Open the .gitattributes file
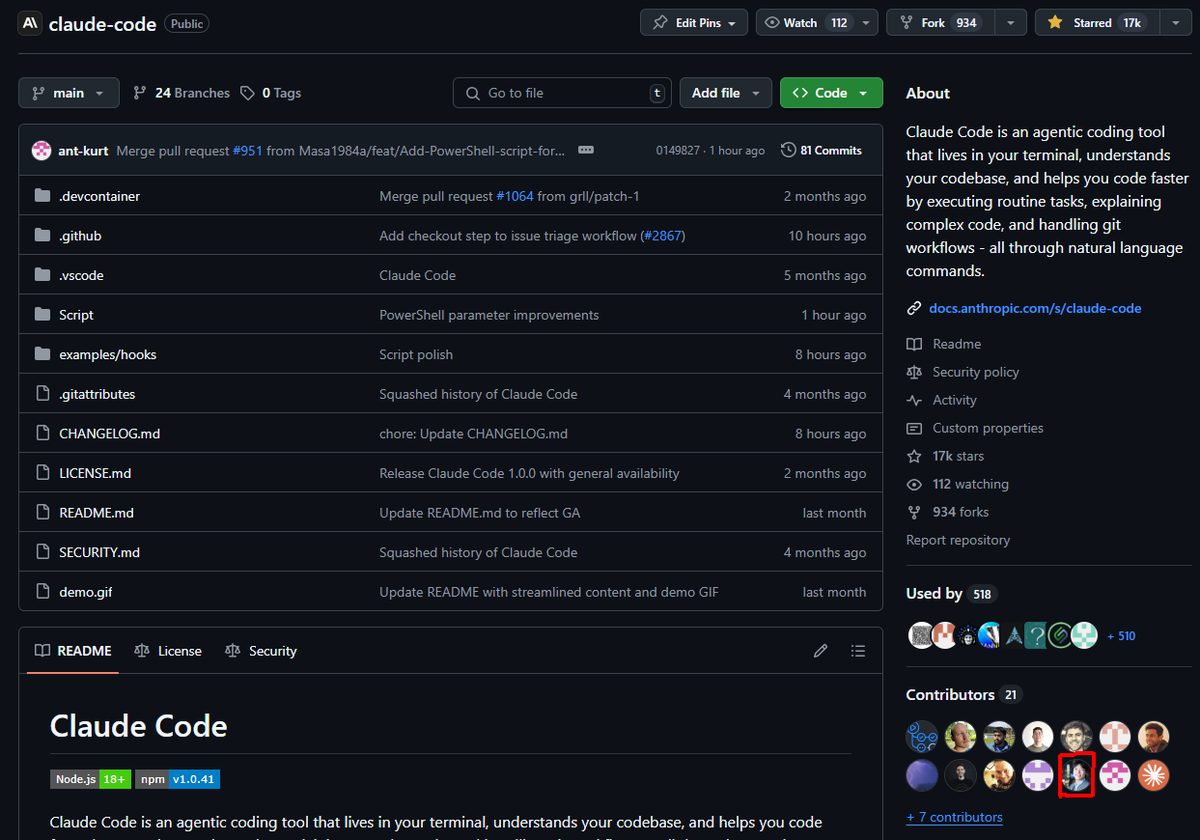This screenshot has width=1200, height=840. 97,394
